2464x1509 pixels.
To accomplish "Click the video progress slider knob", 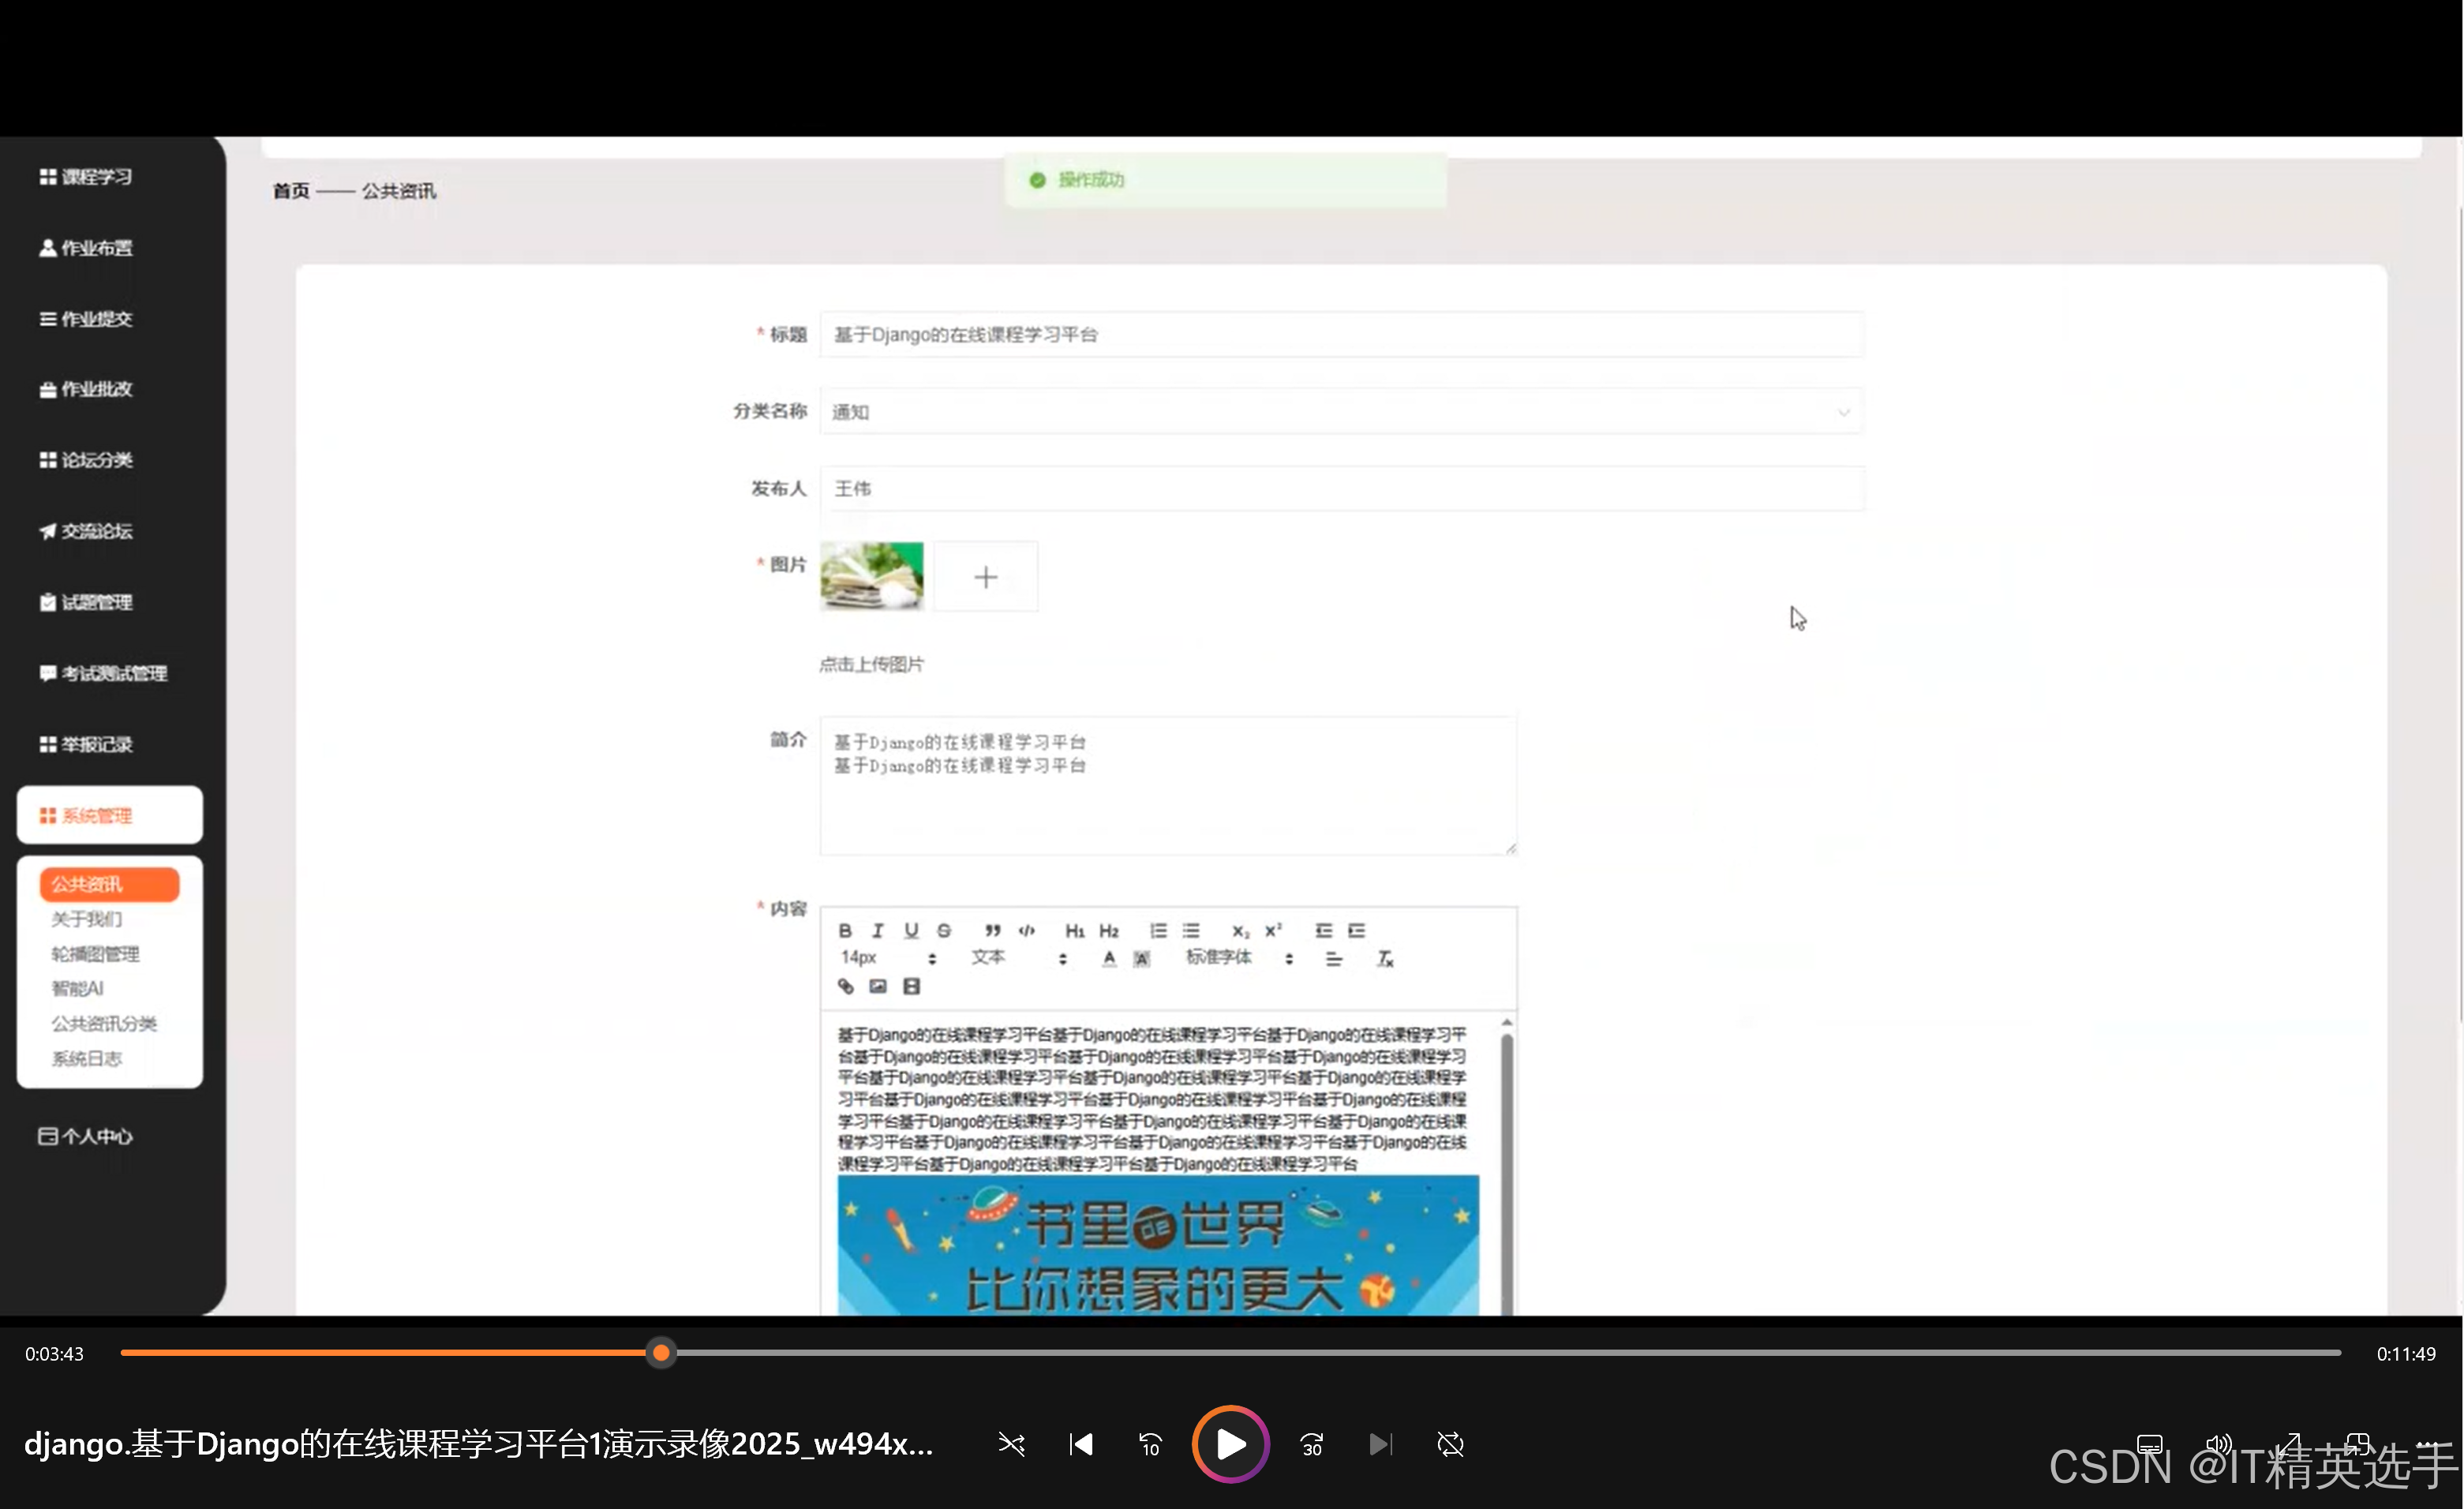I will [x=661, y=1352].
